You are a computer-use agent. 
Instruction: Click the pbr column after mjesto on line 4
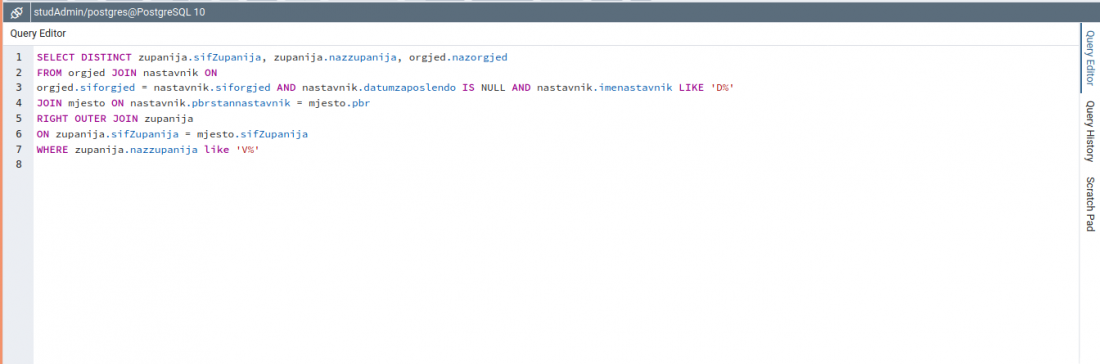360,103
